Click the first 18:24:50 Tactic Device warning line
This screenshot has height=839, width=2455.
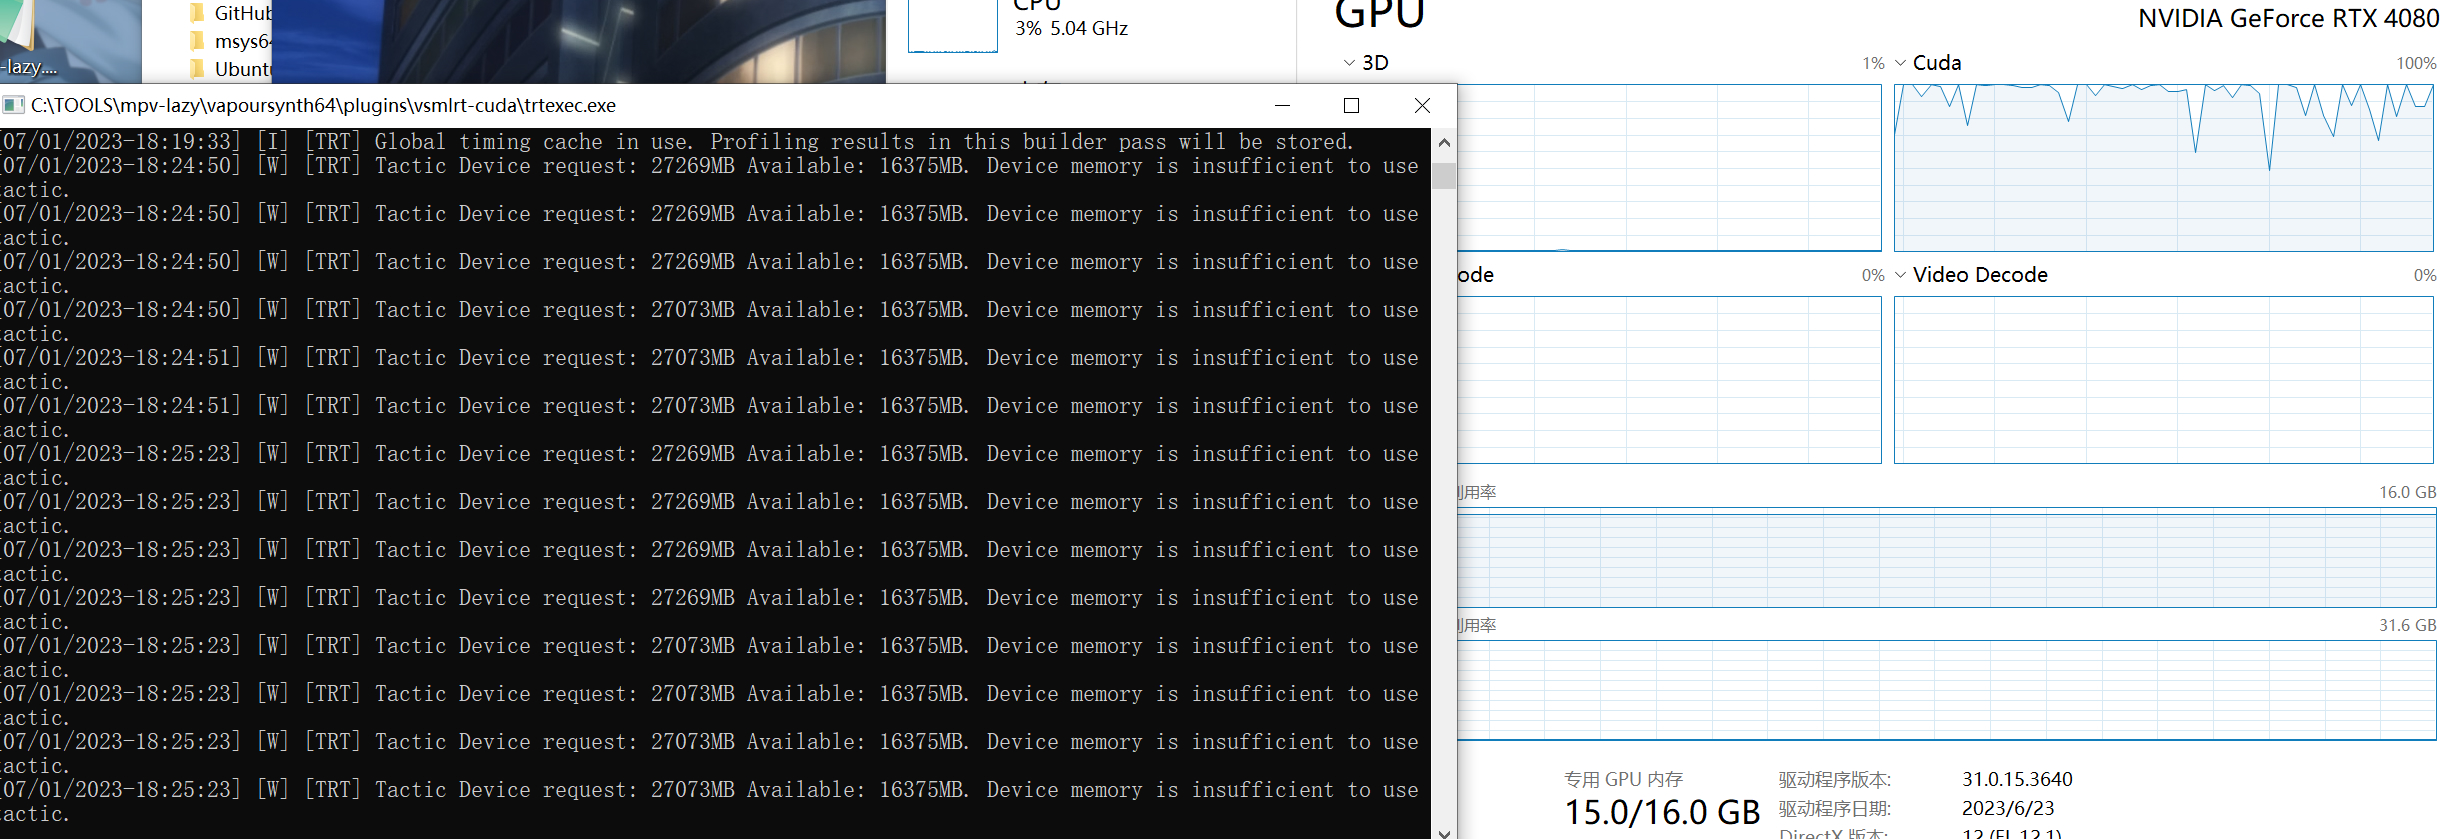point(710,178)
